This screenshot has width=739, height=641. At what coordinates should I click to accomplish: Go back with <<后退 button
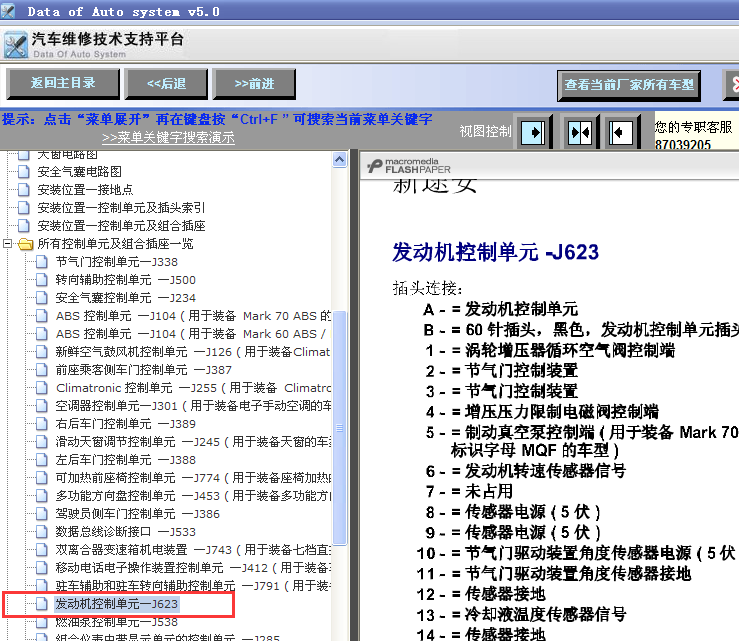[166, 83]
